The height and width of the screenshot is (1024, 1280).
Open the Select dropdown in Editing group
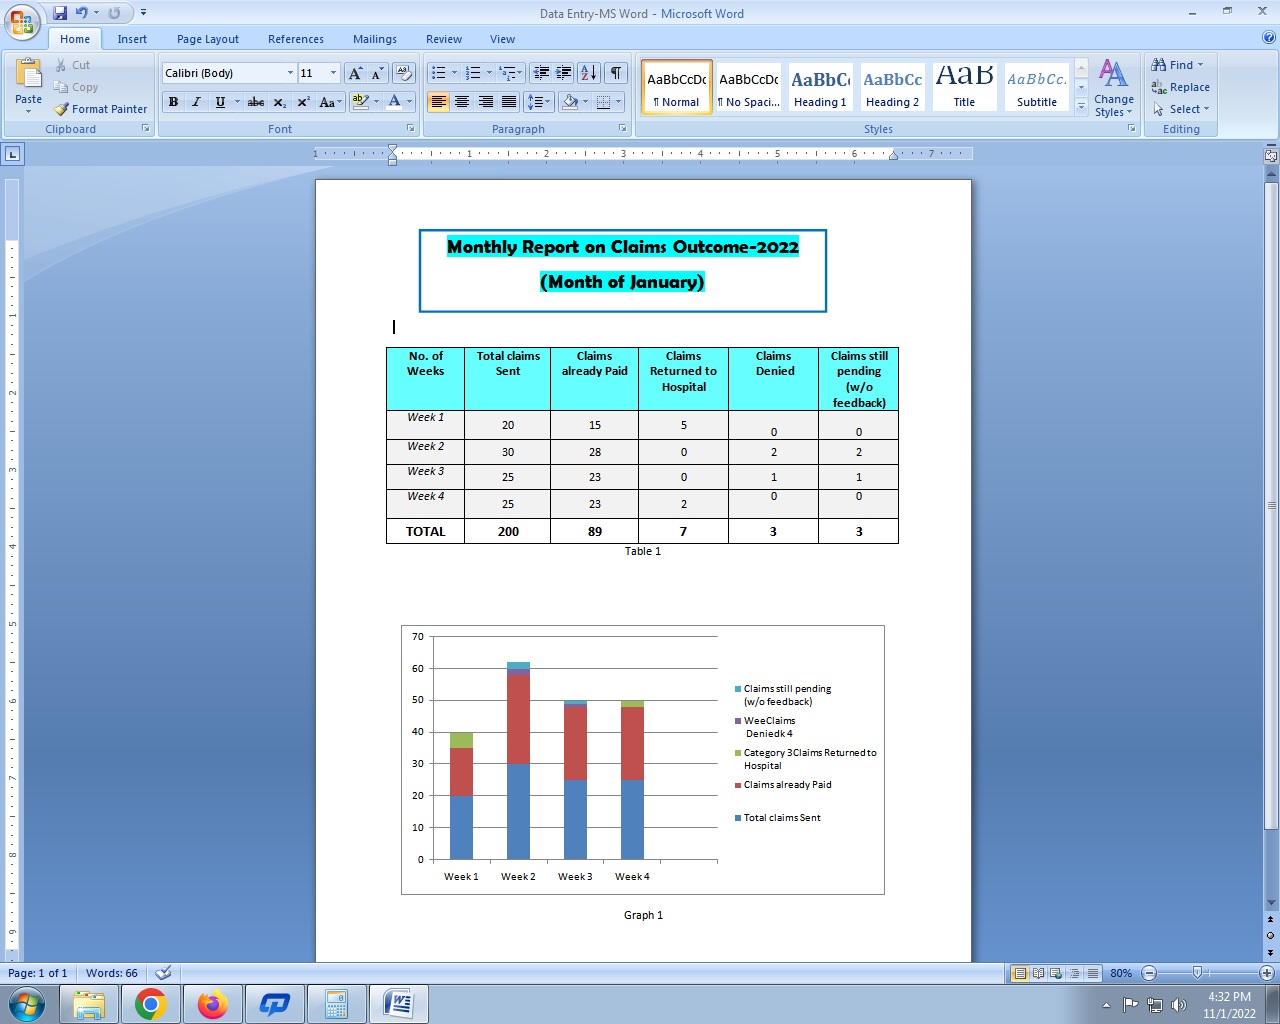pos(1181,109)
